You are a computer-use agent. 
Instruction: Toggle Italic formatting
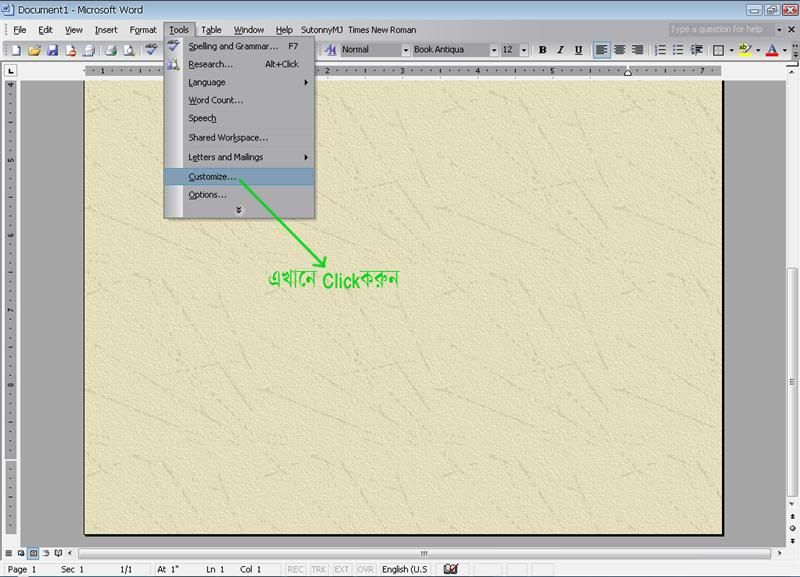[560, 50]
